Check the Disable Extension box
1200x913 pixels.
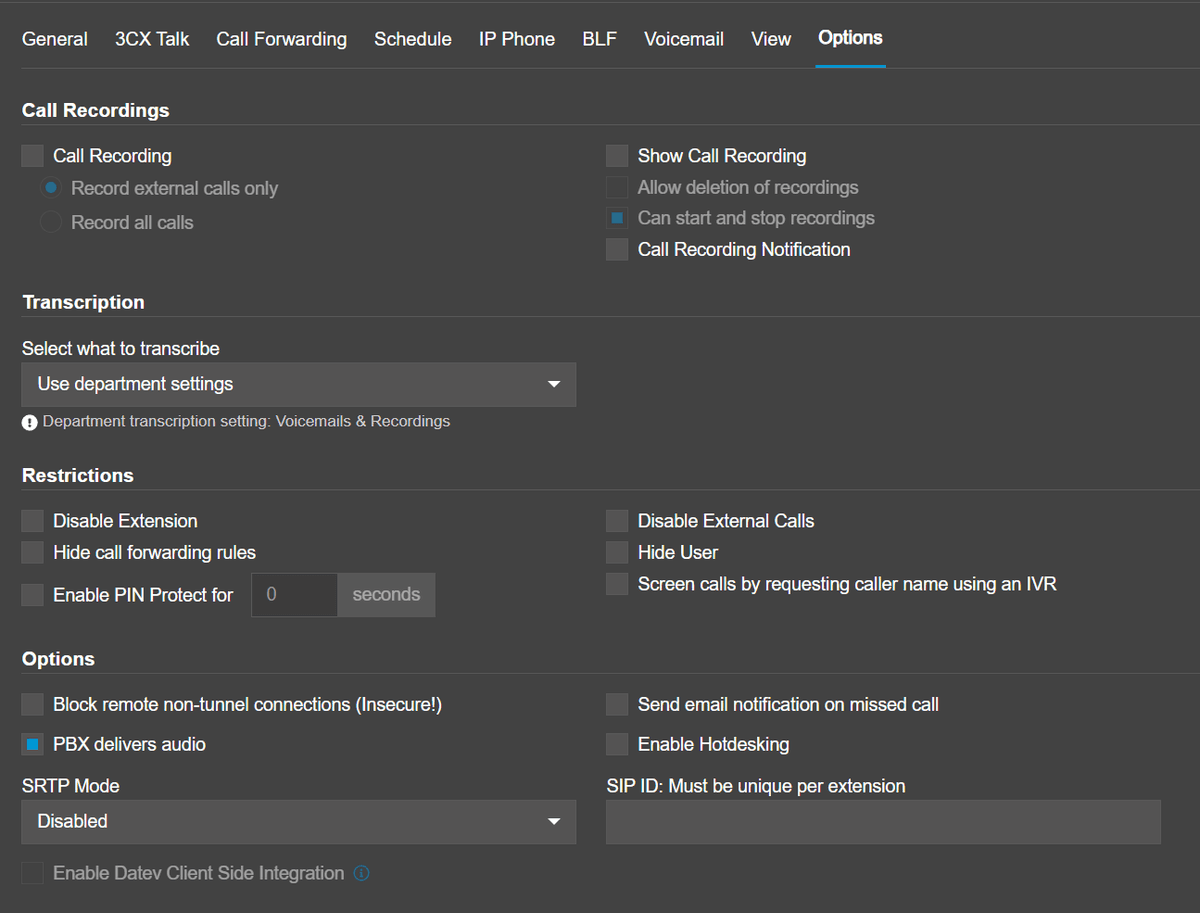click(x=33, y=521)
